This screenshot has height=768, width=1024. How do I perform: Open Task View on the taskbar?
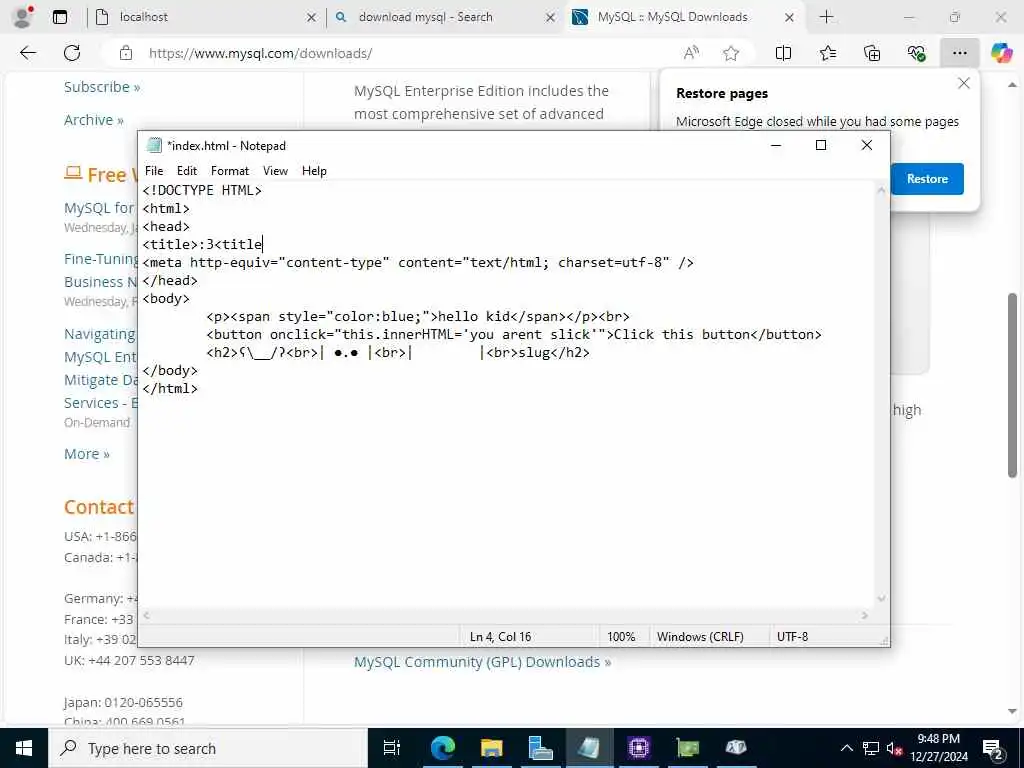pos(391,748)
